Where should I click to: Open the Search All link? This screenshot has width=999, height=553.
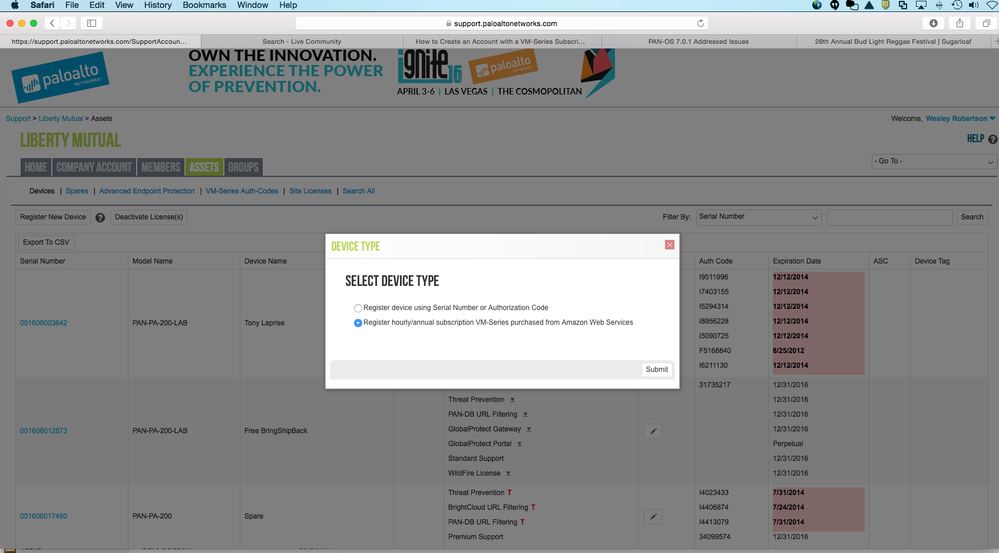click(x=359, y=191)
